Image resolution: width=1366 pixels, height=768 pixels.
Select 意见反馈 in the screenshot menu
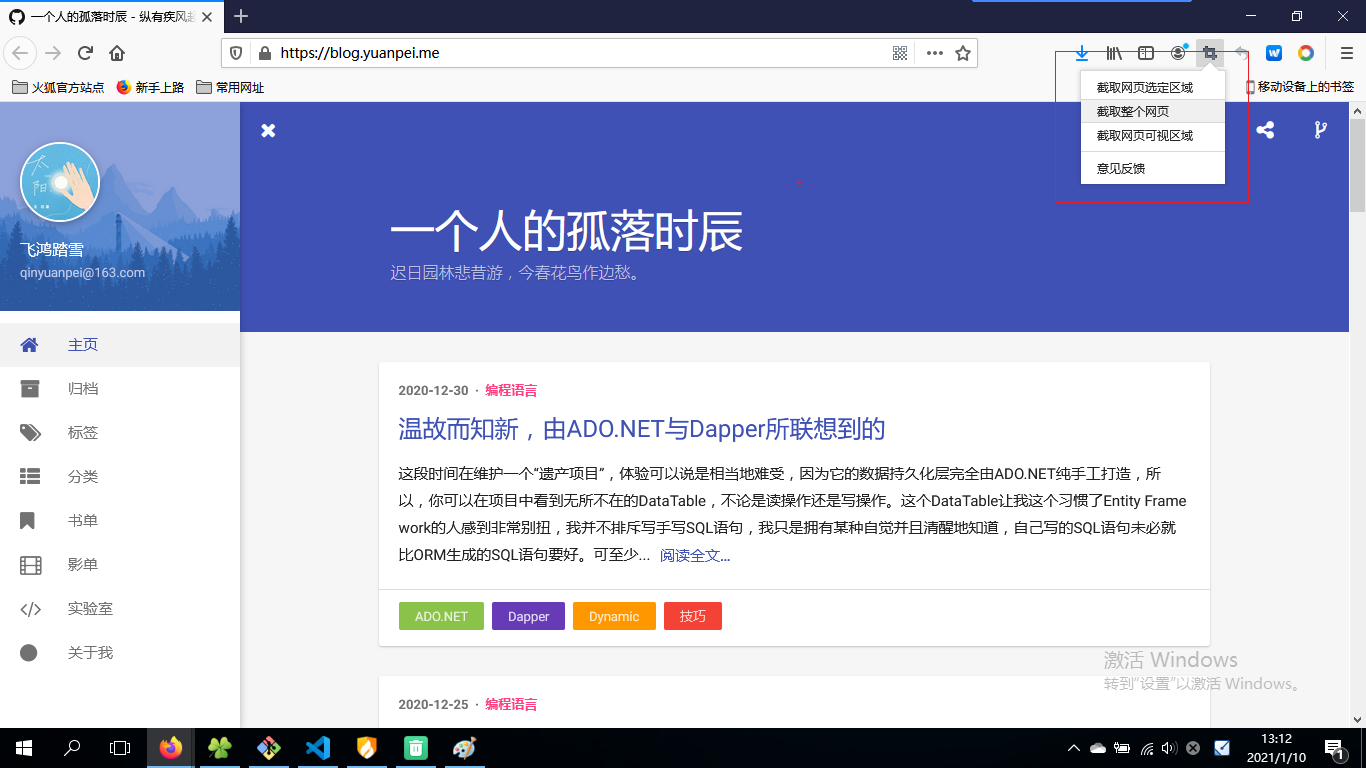point(1153,169)
